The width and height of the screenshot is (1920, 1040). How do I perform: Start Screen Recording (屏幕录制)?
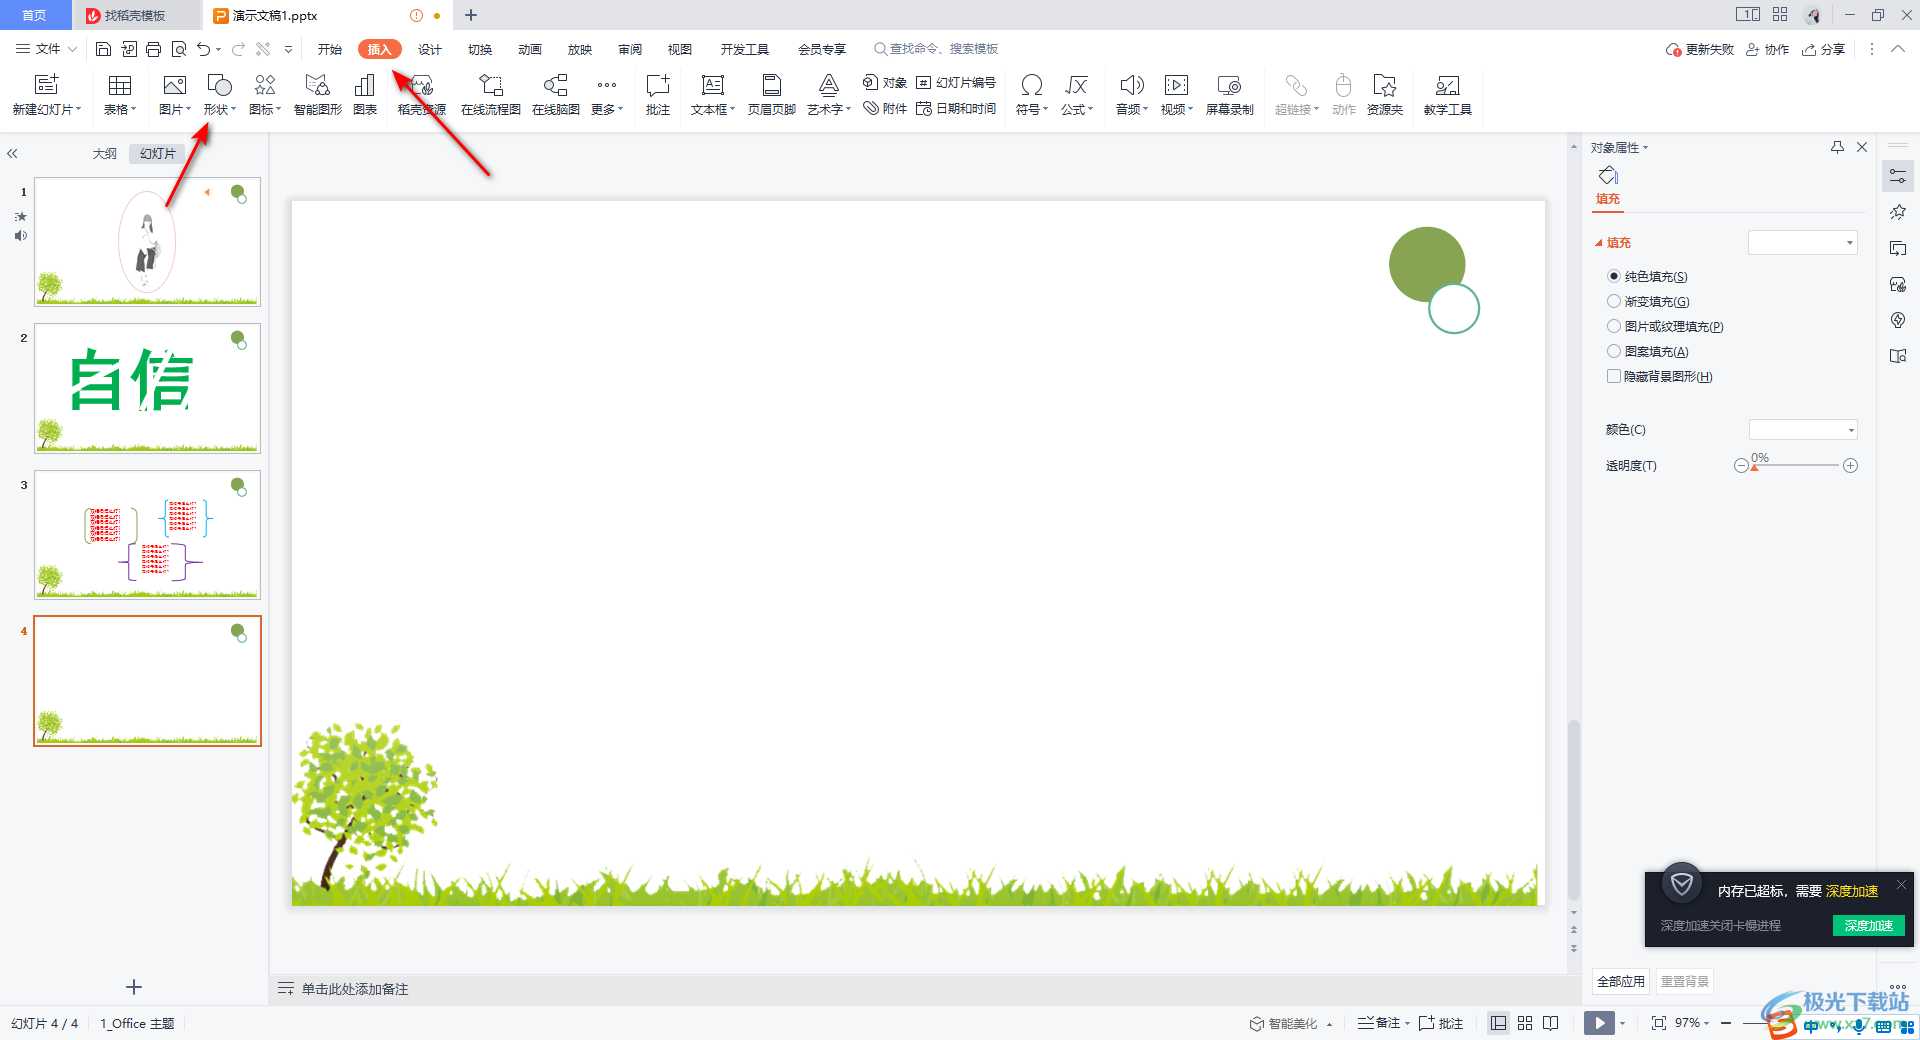click(x=1230, y=95)
